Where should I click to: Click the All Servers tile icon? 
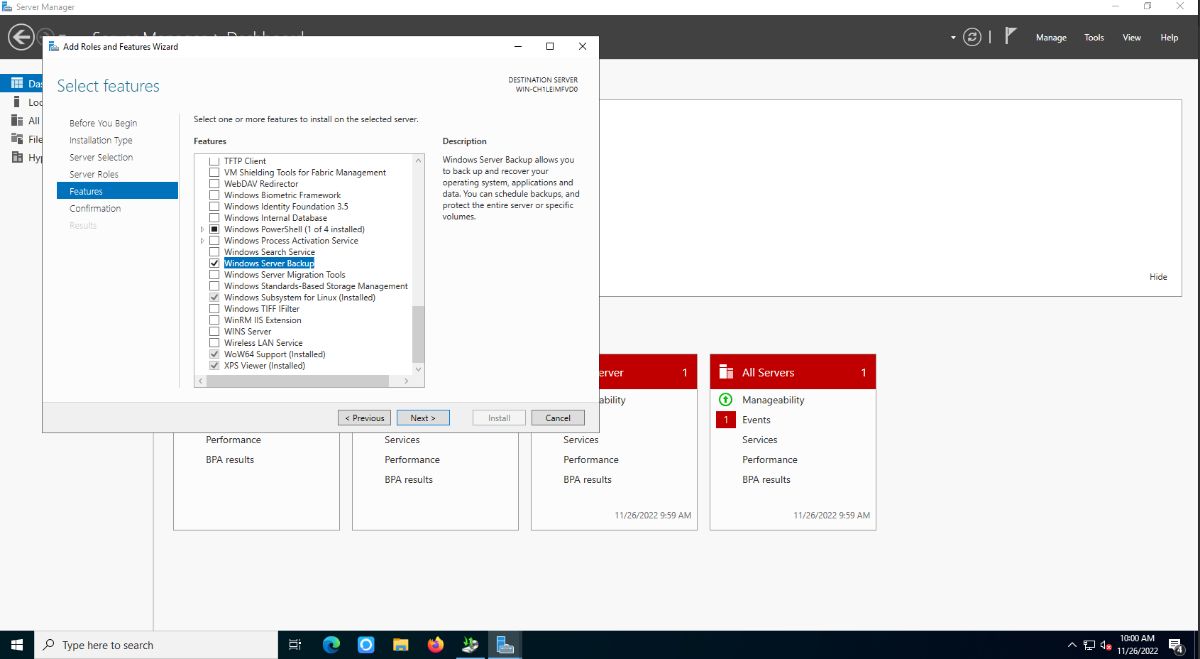point(724,371)
